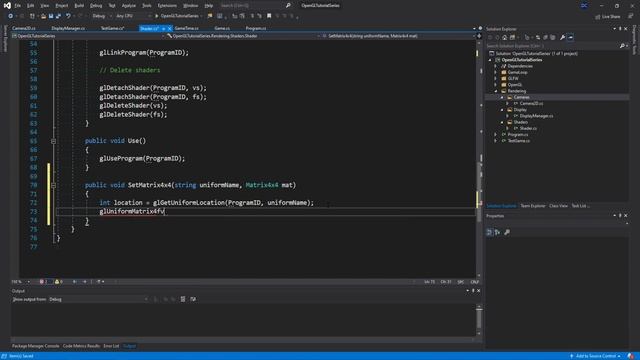This screenshot has height=360, width=640.
Task: Open Code Metrics Results tab
Action: (x=81, y=346)
